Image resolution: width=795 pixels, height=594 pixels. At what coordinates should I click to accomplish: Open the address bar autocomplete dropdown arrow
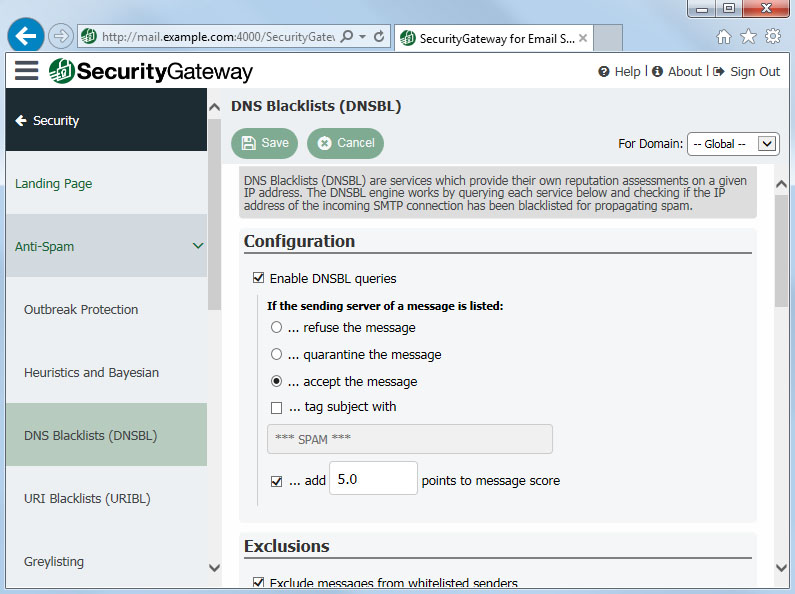click(362, 36)
